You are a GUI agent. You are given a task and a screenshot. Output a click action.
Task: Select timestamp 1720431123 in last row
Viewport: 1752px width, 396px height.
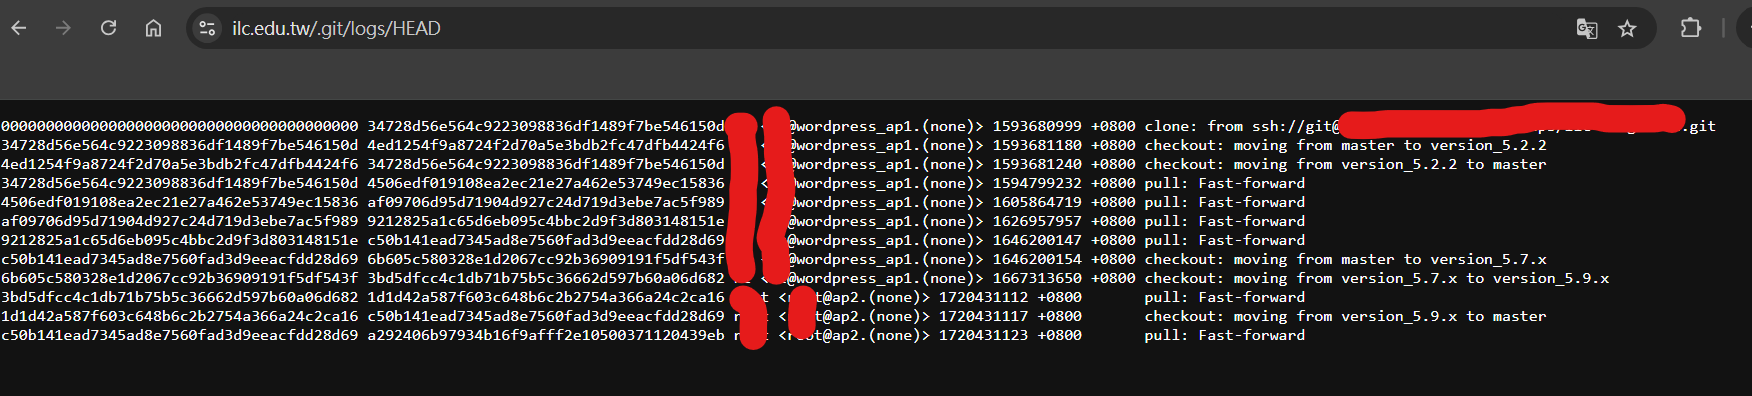click(x=983, y=335)
